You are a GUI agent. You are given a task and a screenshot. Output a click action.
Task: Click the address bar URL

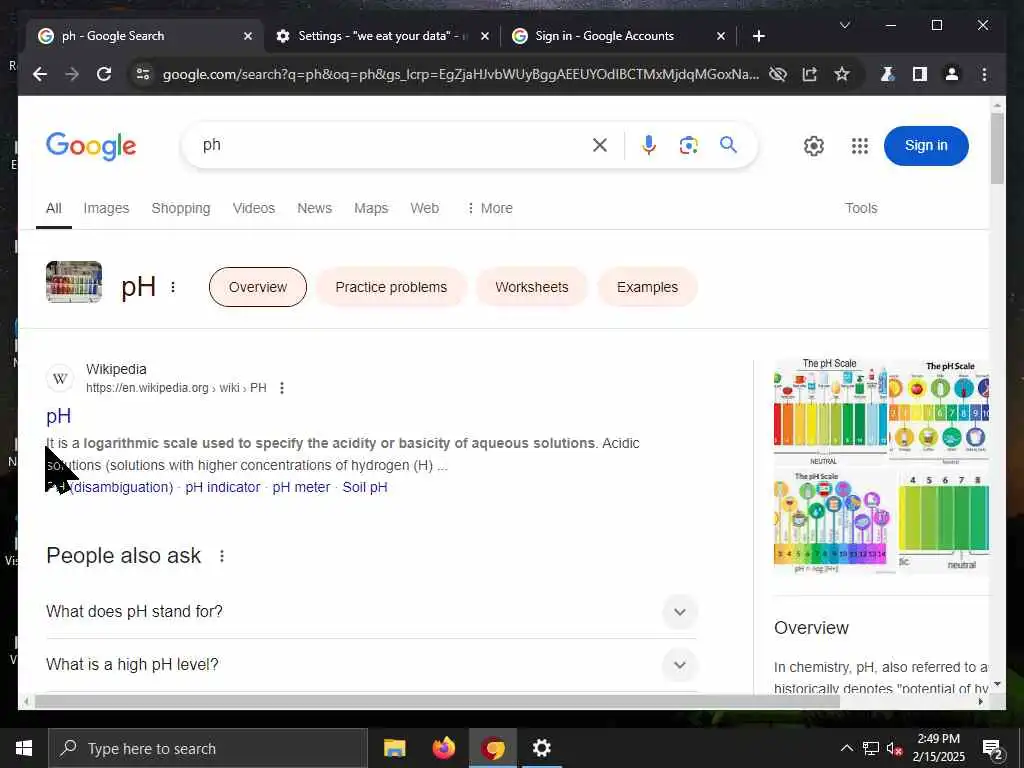coord(460,74)
